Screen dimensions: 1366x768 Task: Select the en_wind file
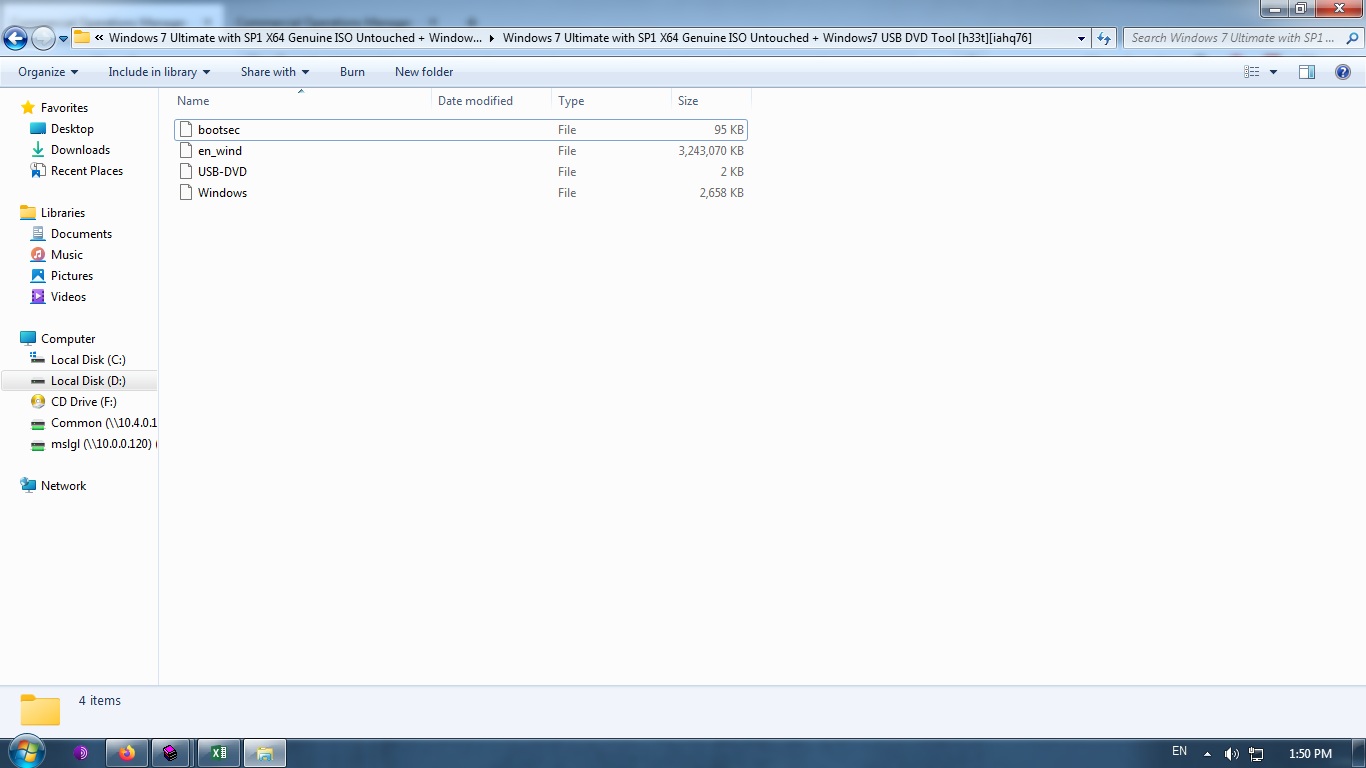(x=461, y=151)
